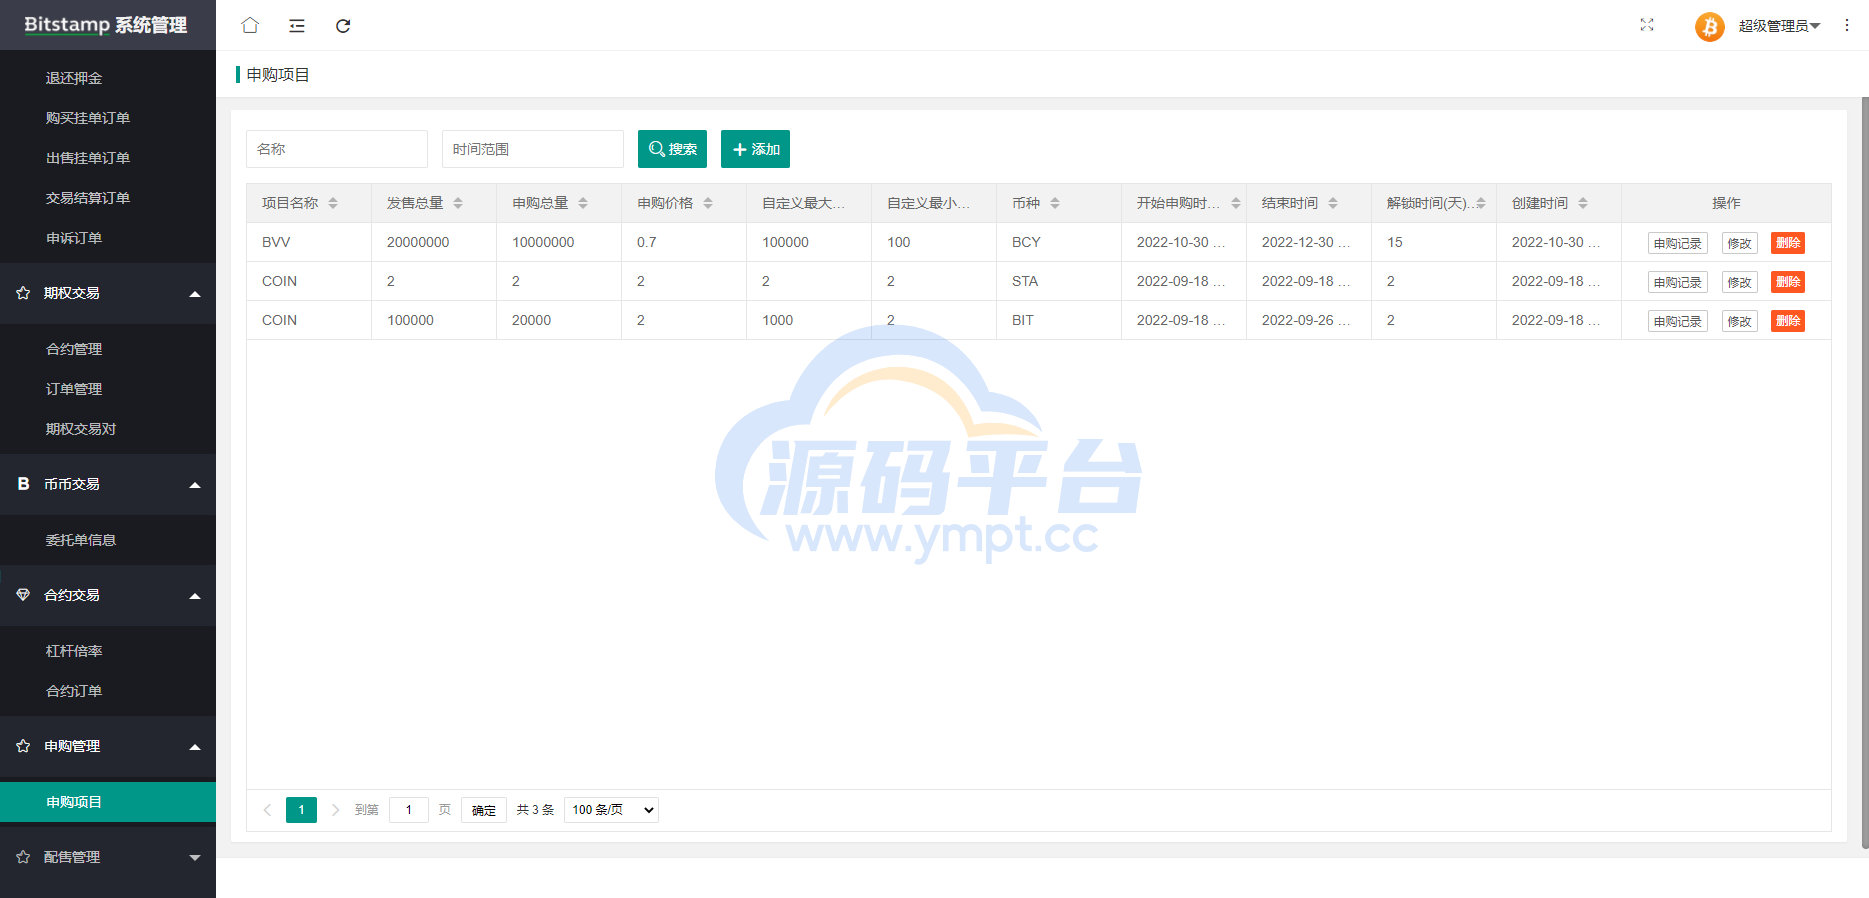The height and width of the screenshot is (898, 1869).
Task: Click the 20000000 发售总量 cell
Action: pyautogui.click(x=434, y=242)
